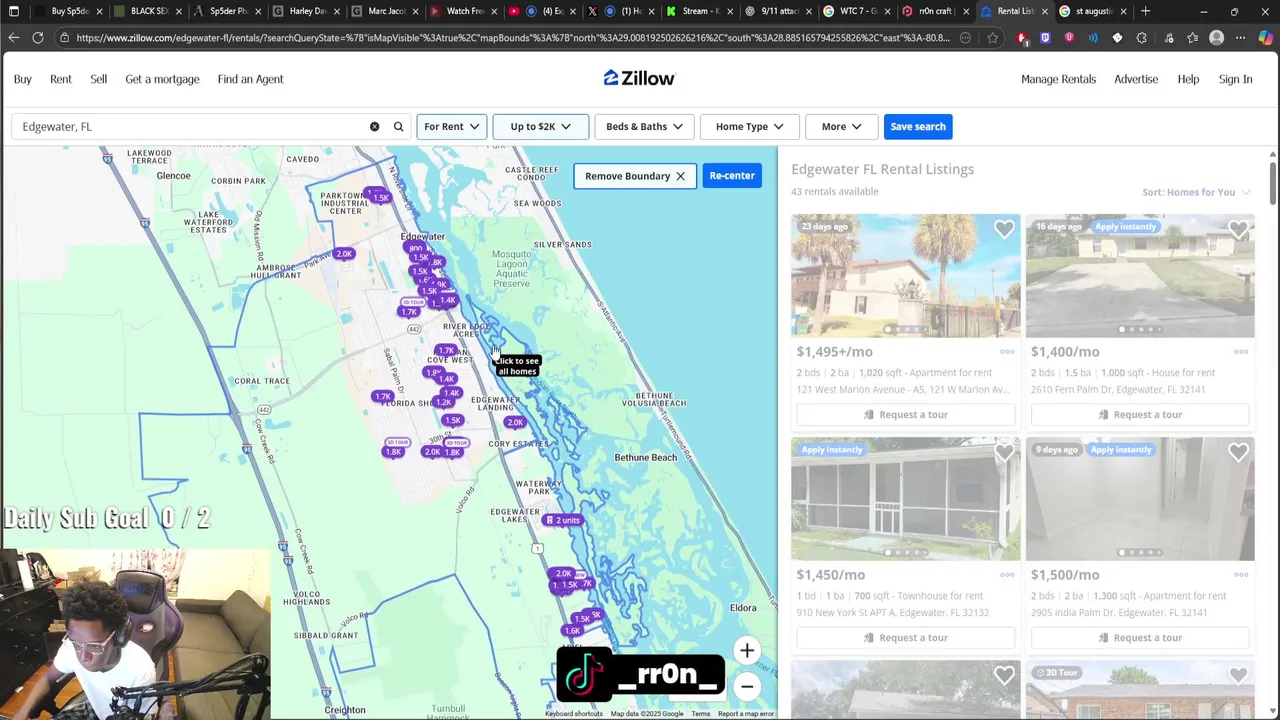Image resolution: width=1280 pixels, height=720 pixels.
Task: Open the Buy menu
Action: (x=23, y=79)
